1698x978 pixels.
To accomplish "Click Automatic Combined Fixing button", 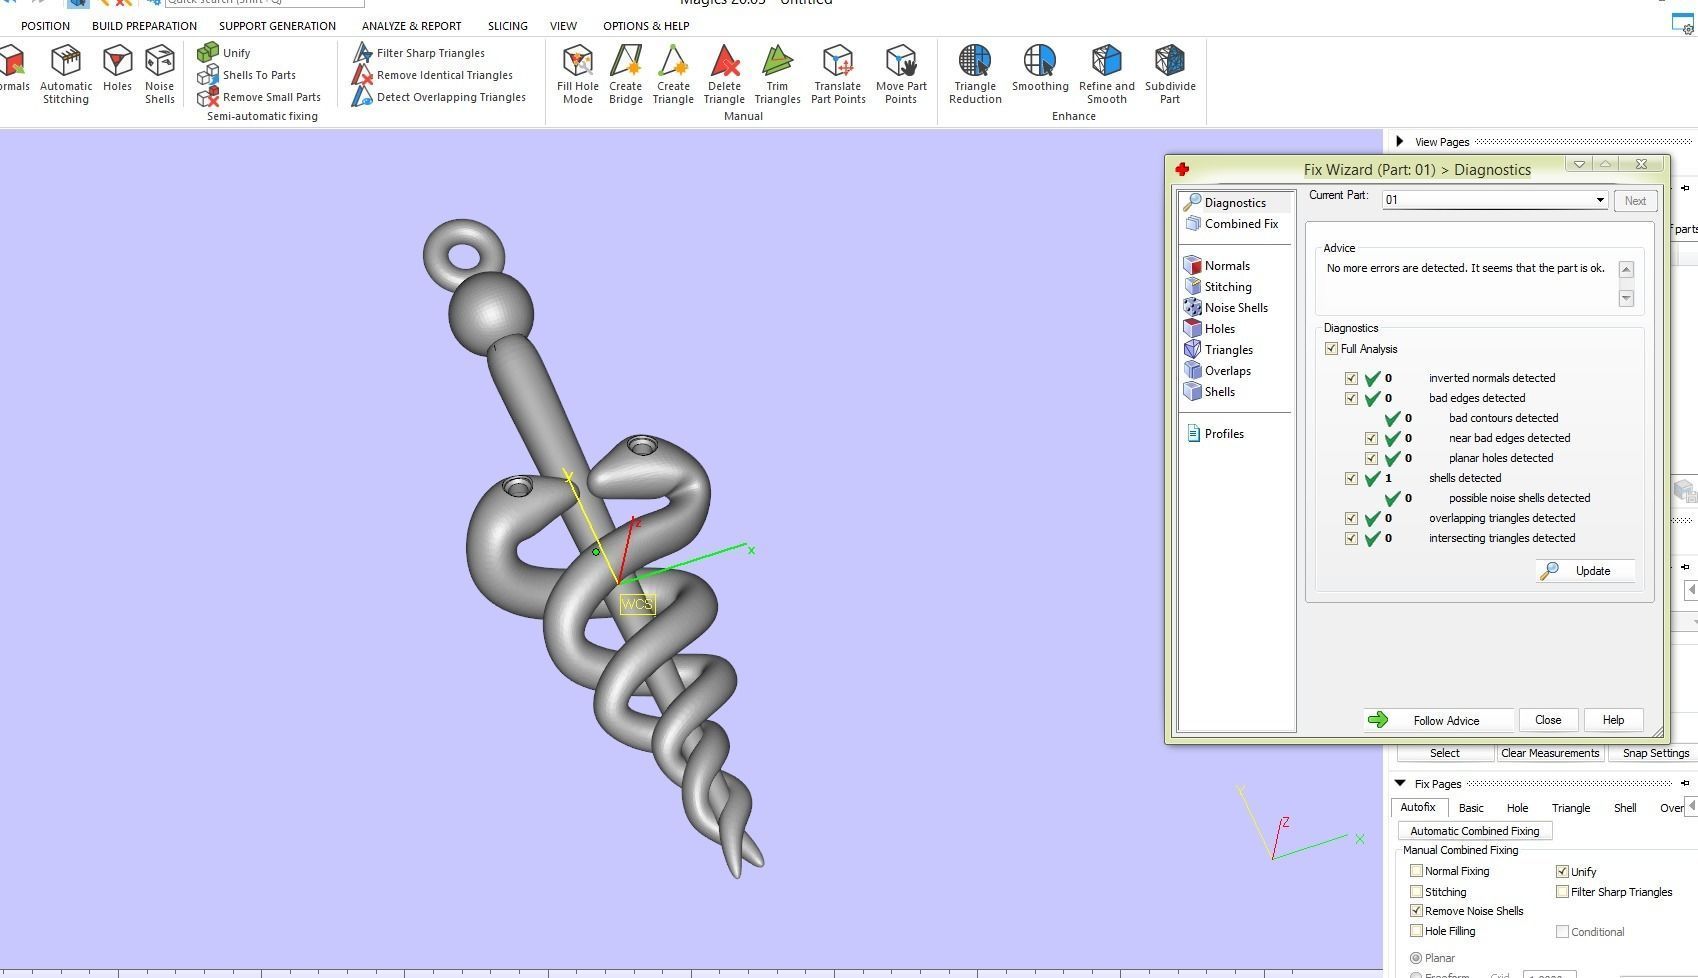I will (x=1475, y=831).
